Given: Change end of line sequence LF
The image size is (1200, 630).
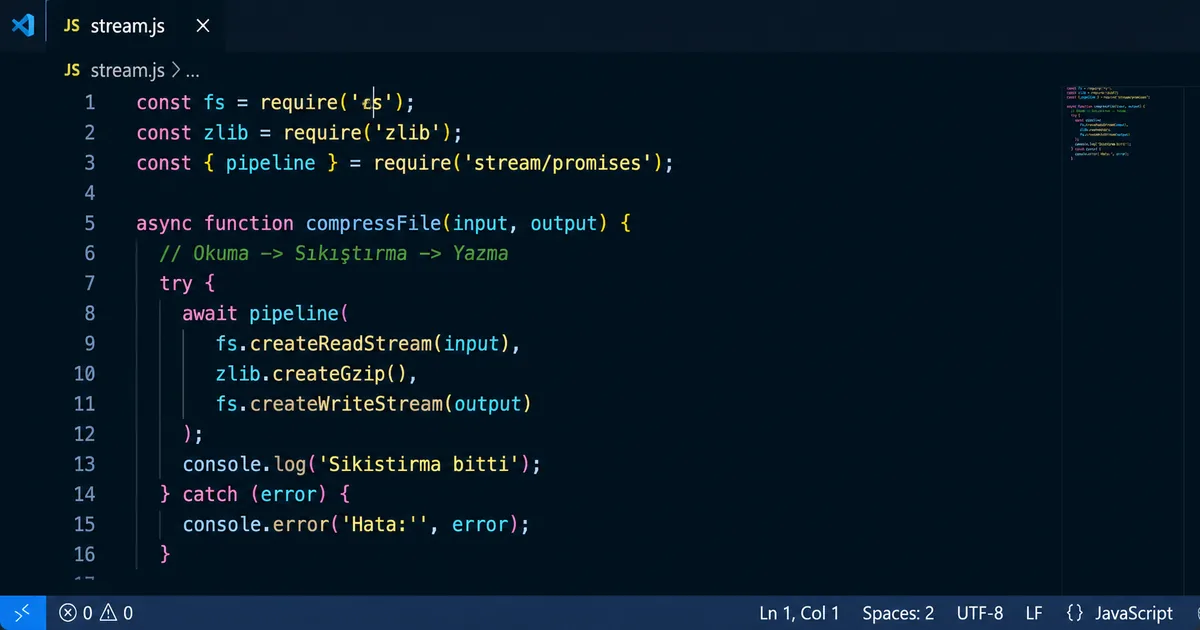Looking at the screenshot, I should tap(1033, 613).
